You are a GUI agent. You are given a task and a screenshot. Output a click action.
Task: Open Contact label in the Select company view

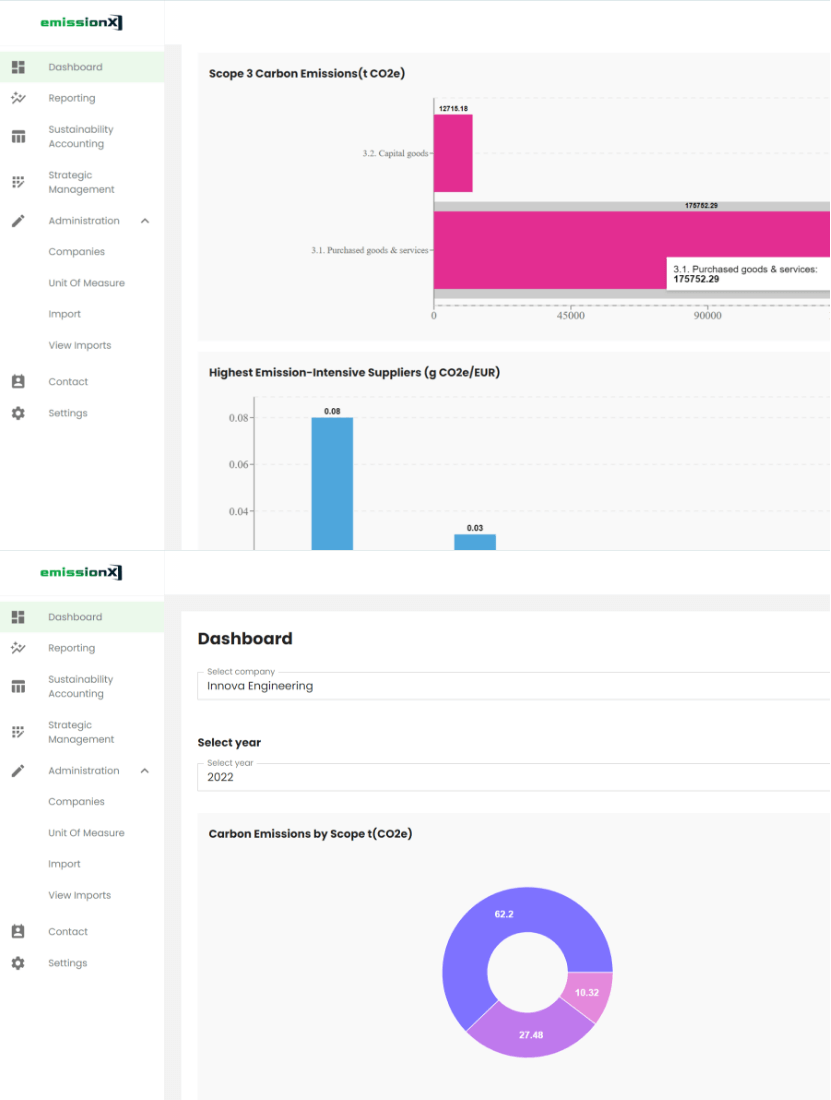[x=68, y=932]
